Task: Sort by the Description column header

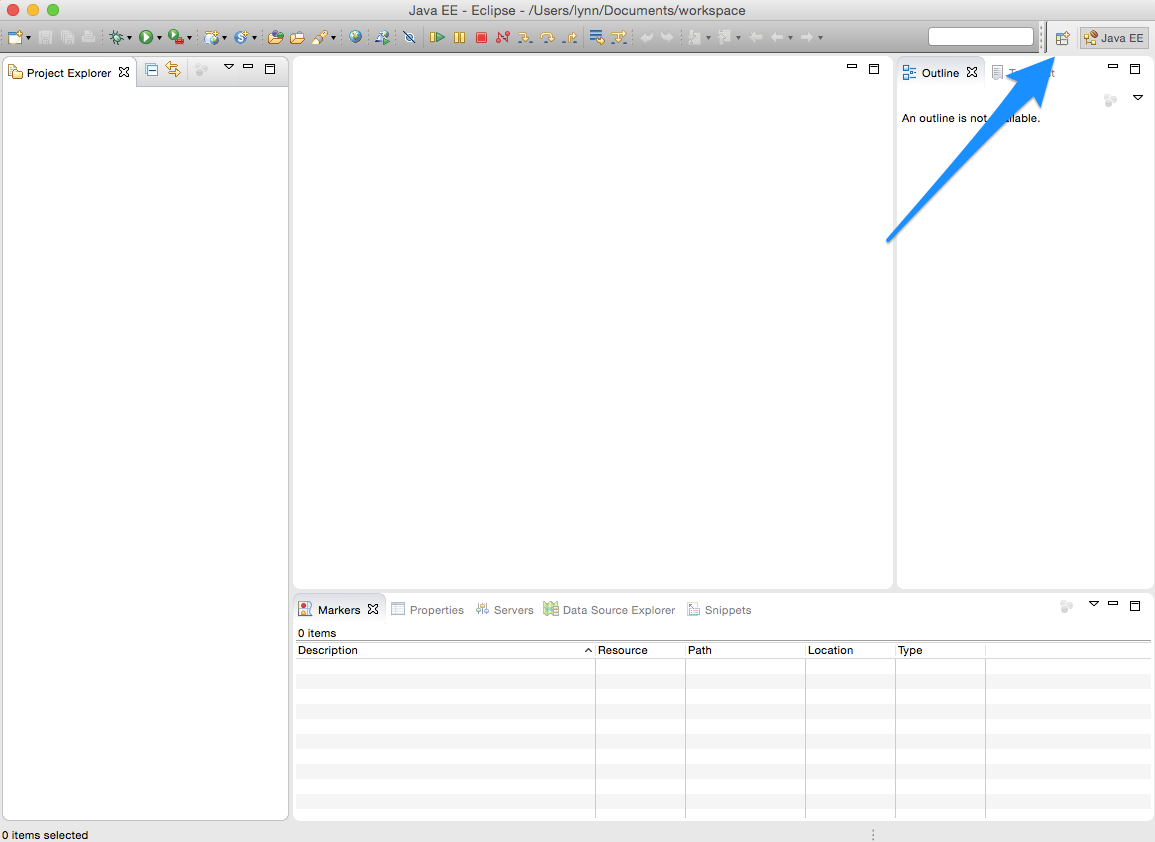Action: pos(445,650)
